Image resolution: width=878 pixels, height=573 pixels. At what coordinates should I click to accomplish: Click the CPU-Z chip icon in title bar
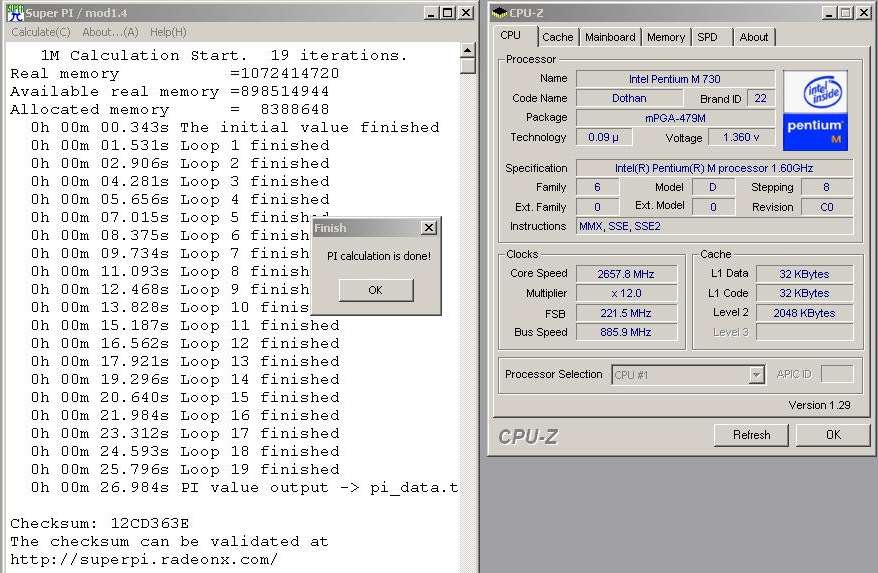[x=499, y=12]
